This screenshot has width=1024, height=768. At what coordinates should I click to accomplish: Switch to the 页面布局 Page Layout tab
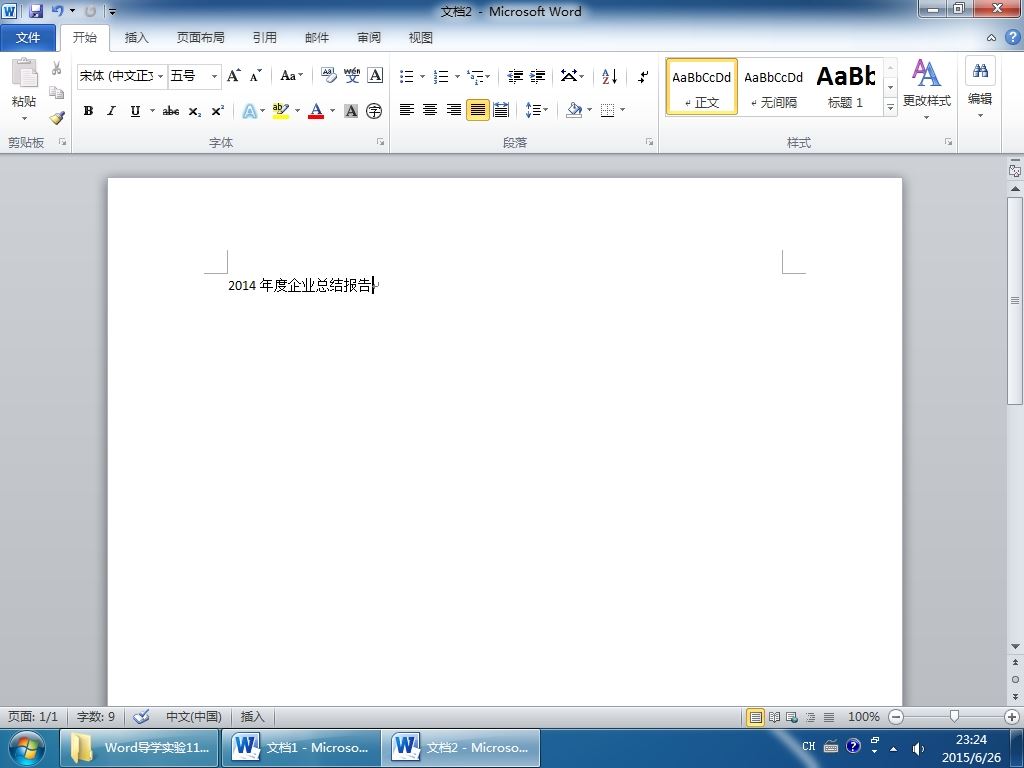coord(200,38)
